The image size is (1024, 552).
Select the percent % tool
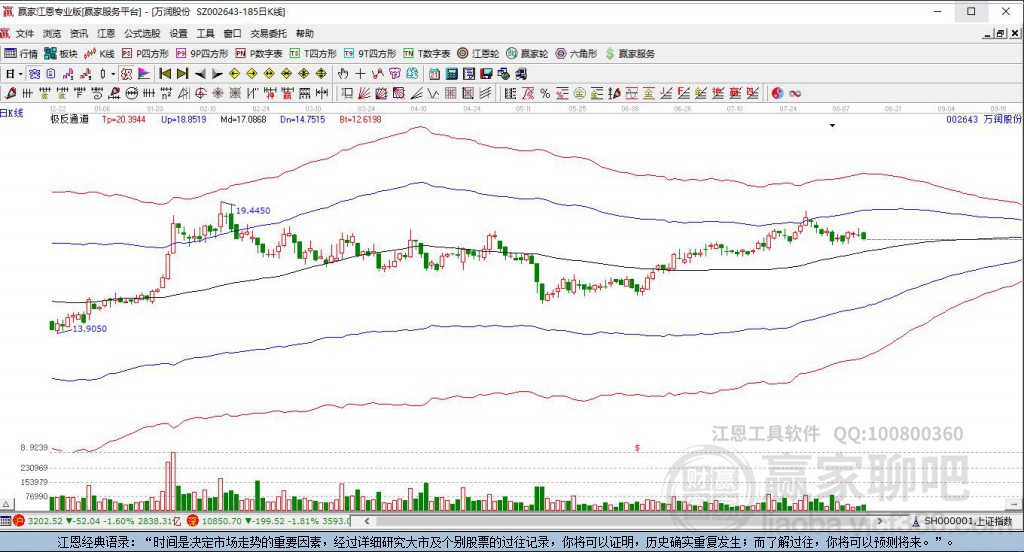pyautogui.click(x=545, y=93)
